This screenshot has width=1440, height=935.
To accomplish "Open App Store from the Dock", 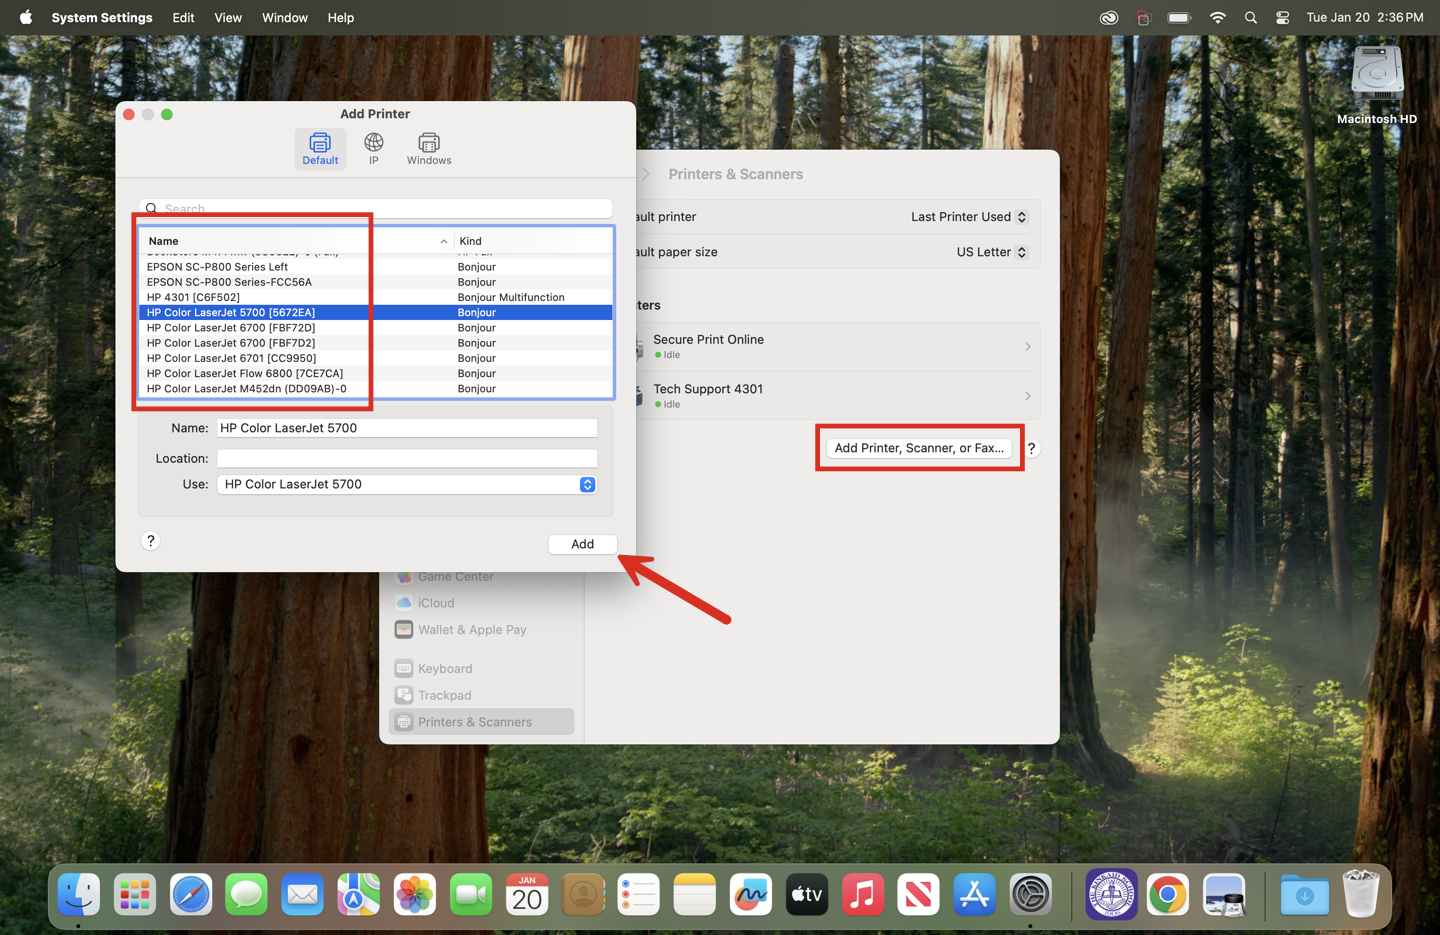I will pos(975,894).
